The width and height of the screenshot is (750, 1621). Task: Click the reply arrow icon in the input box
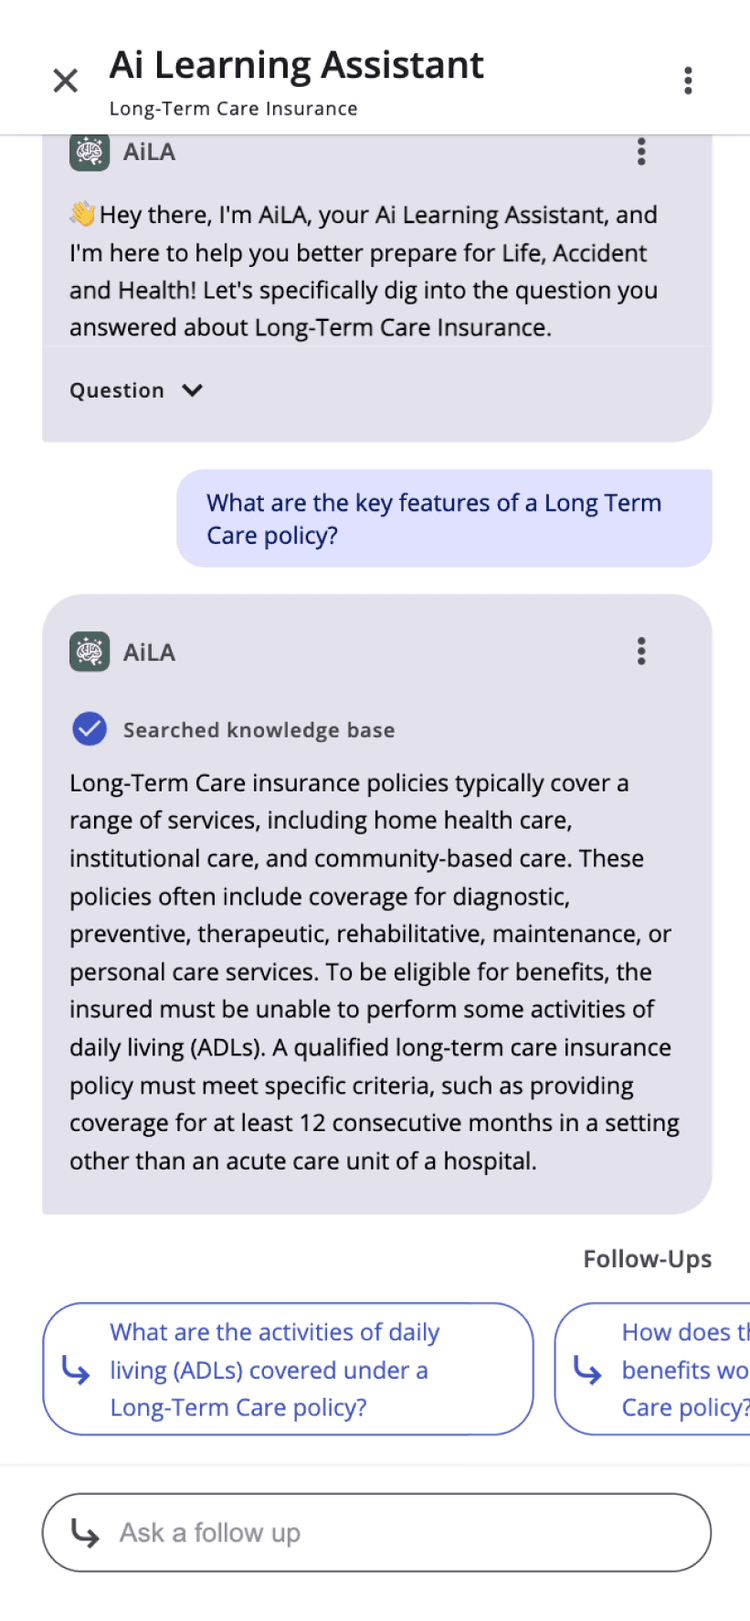tap(86, 1533)
